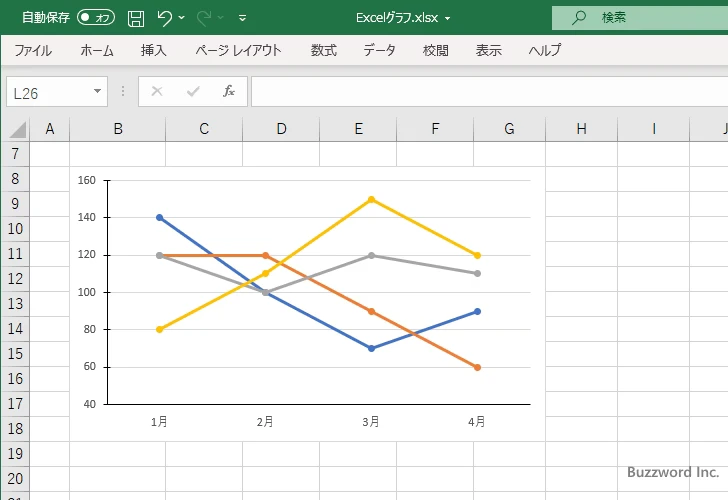Click the fx Insert Function icon
The width and height of the screenshot is (728, 500).
pyautogui.click(x=229, y=91)
